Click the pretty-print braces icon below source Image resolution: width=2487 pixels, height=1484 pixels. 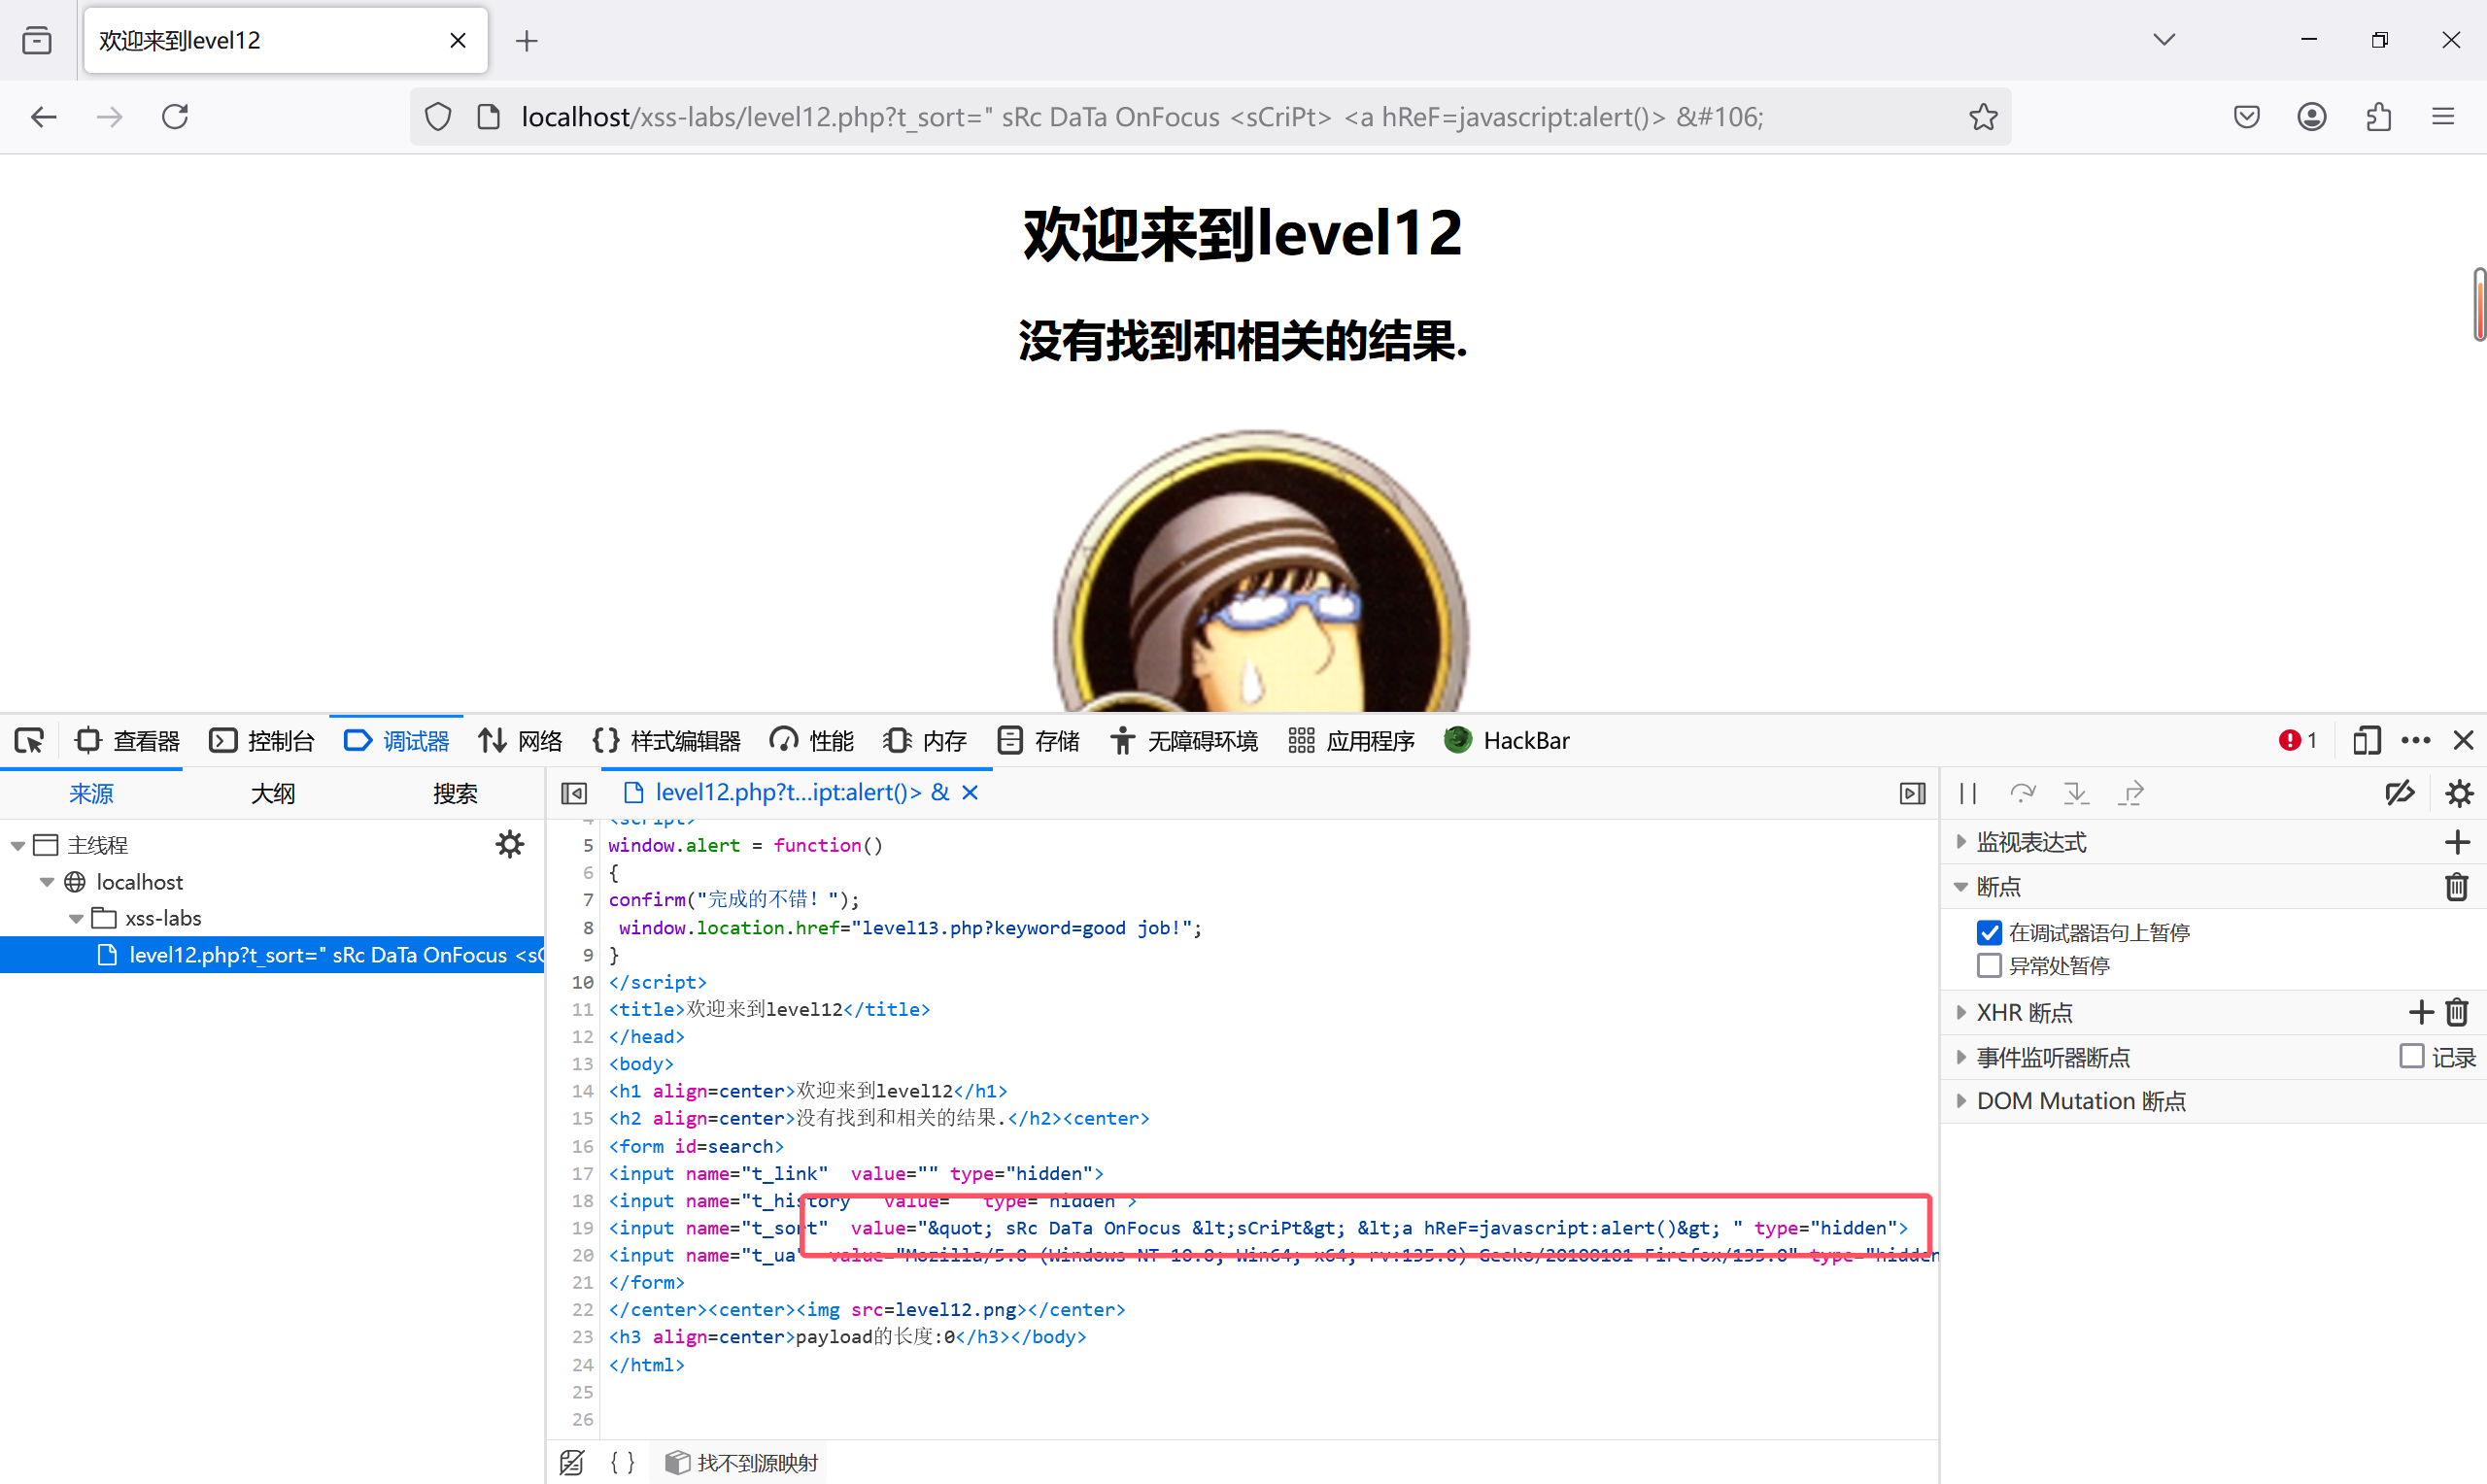(x=622, y=1462)
